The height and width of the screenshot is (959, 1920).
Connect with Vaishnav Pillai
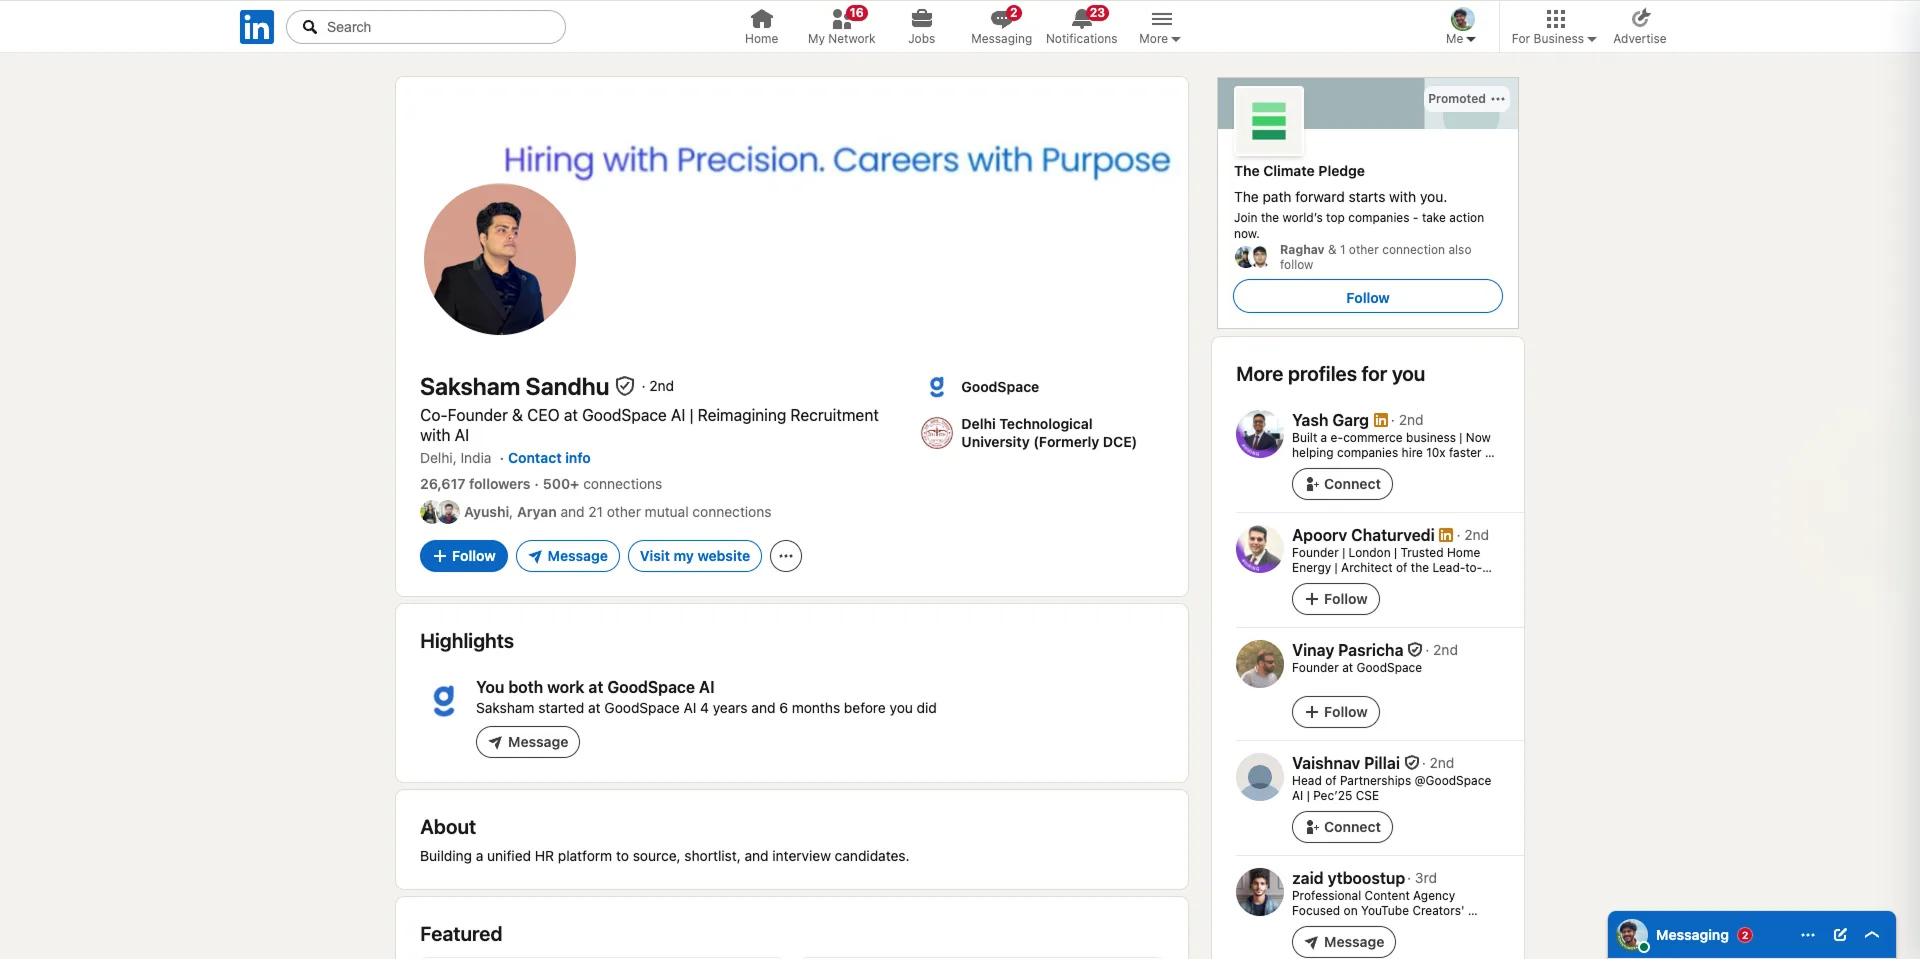(x=1342, y=827)
